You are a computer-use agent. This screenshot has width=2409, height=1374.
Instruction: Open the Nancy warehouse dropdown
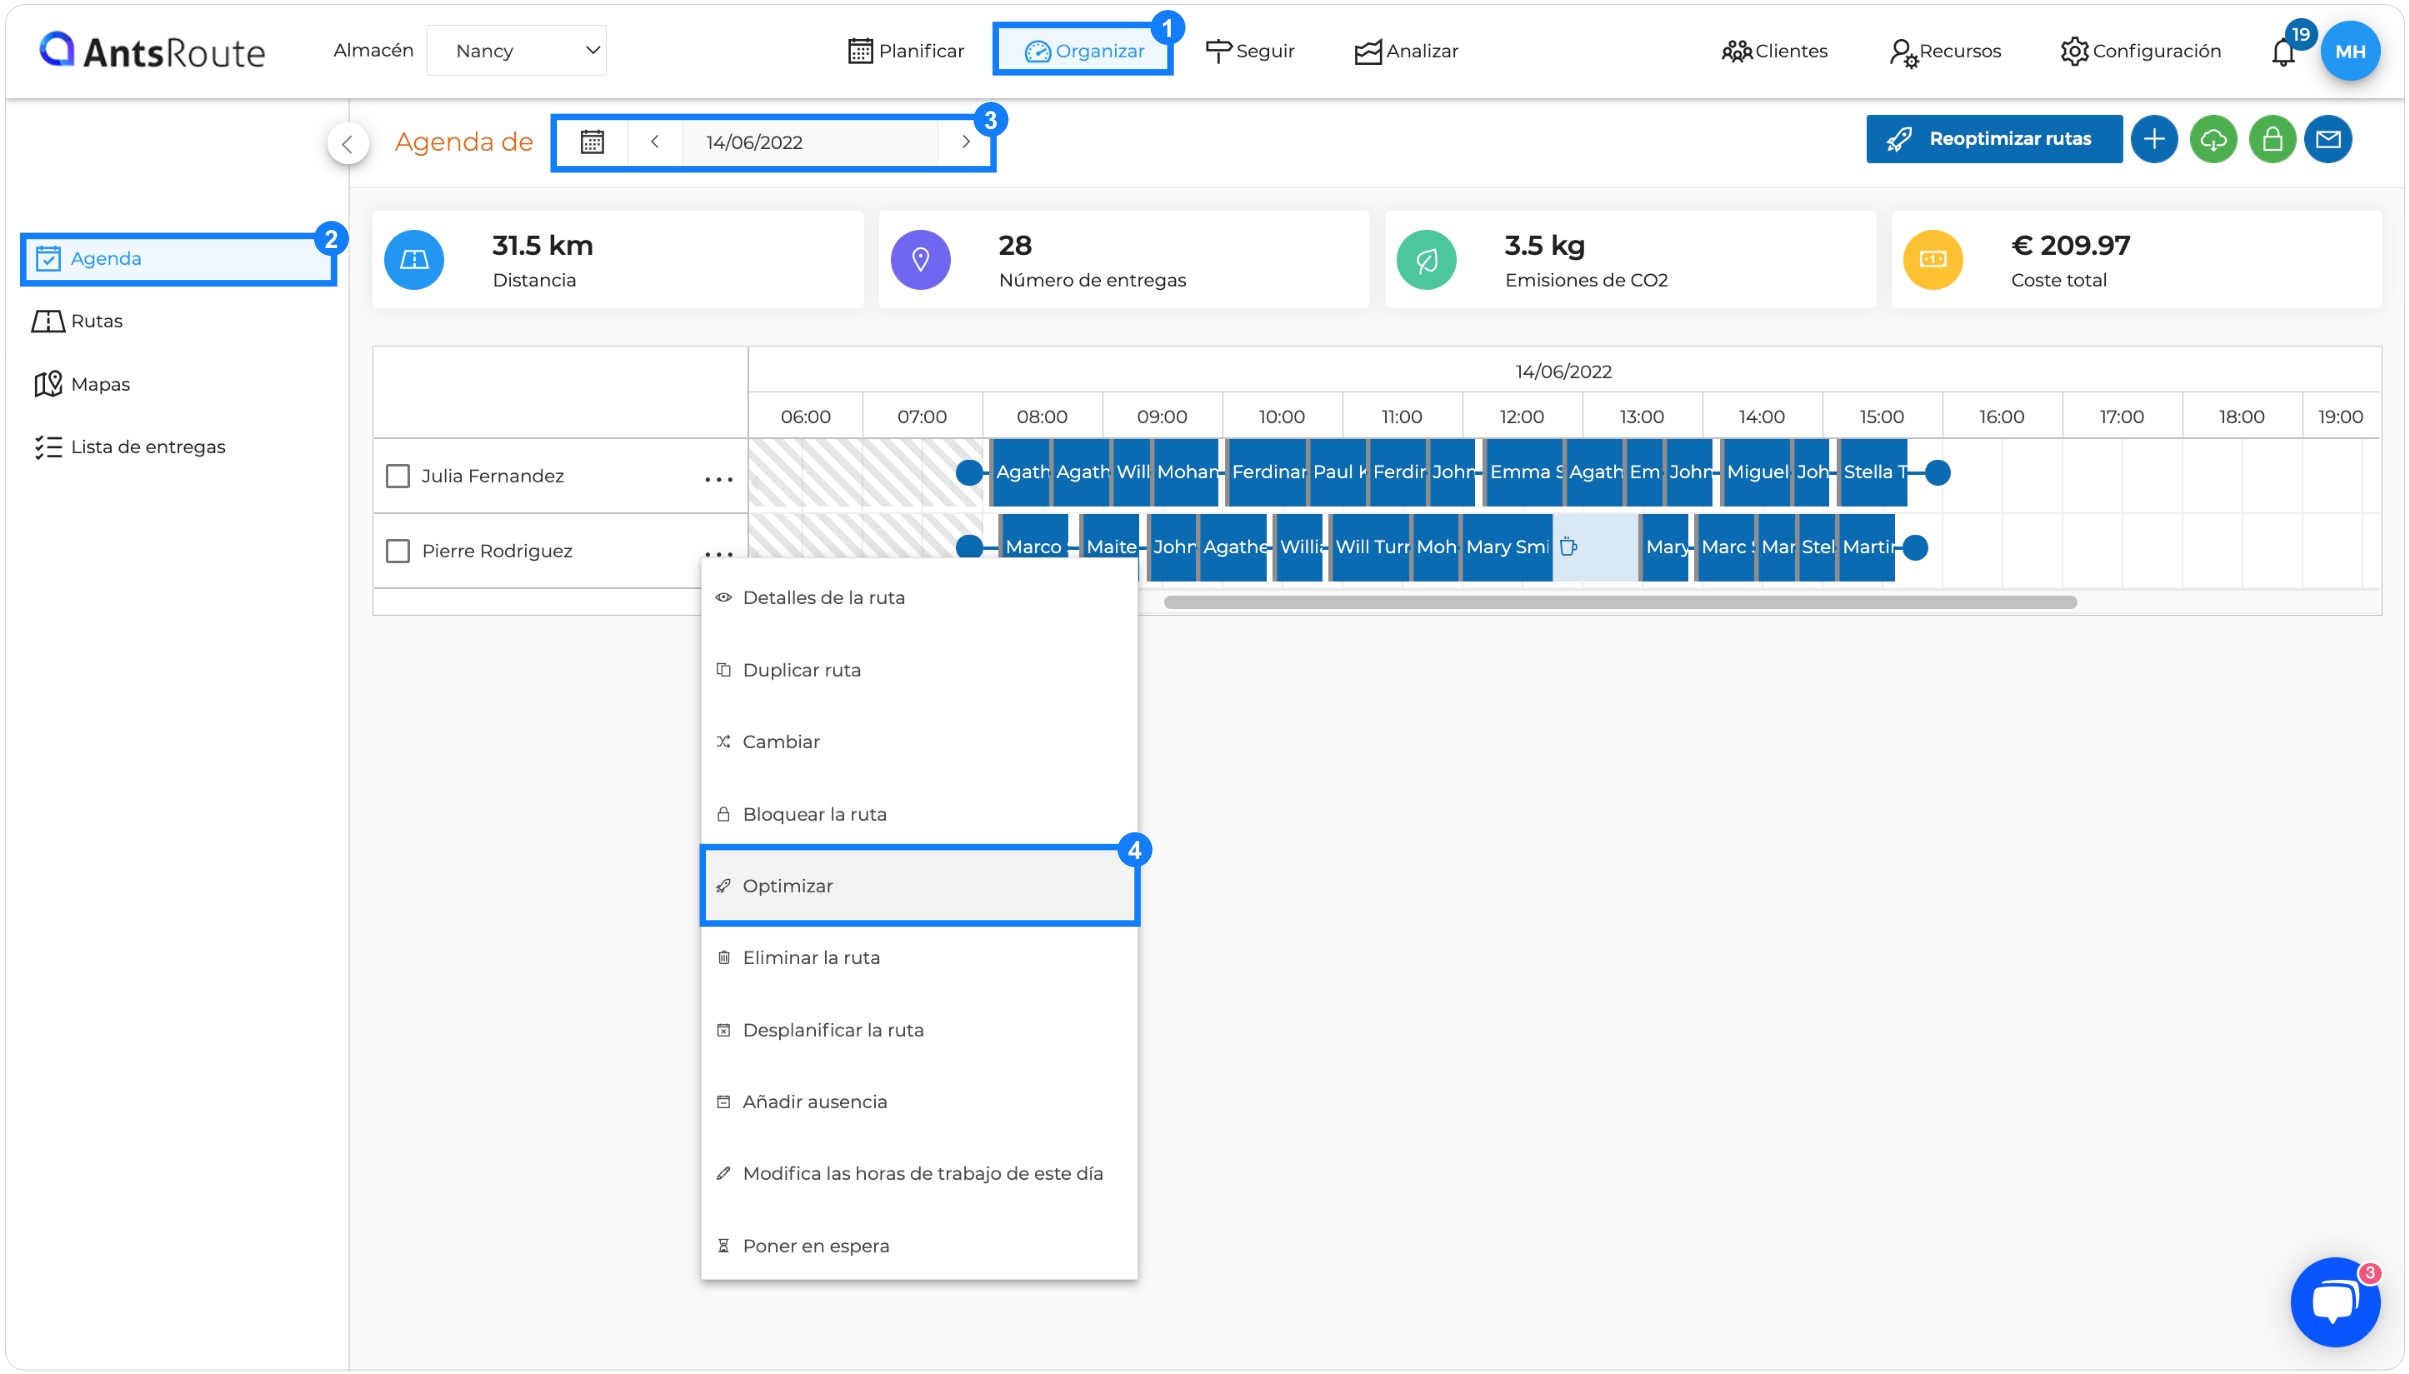(516, 50)
